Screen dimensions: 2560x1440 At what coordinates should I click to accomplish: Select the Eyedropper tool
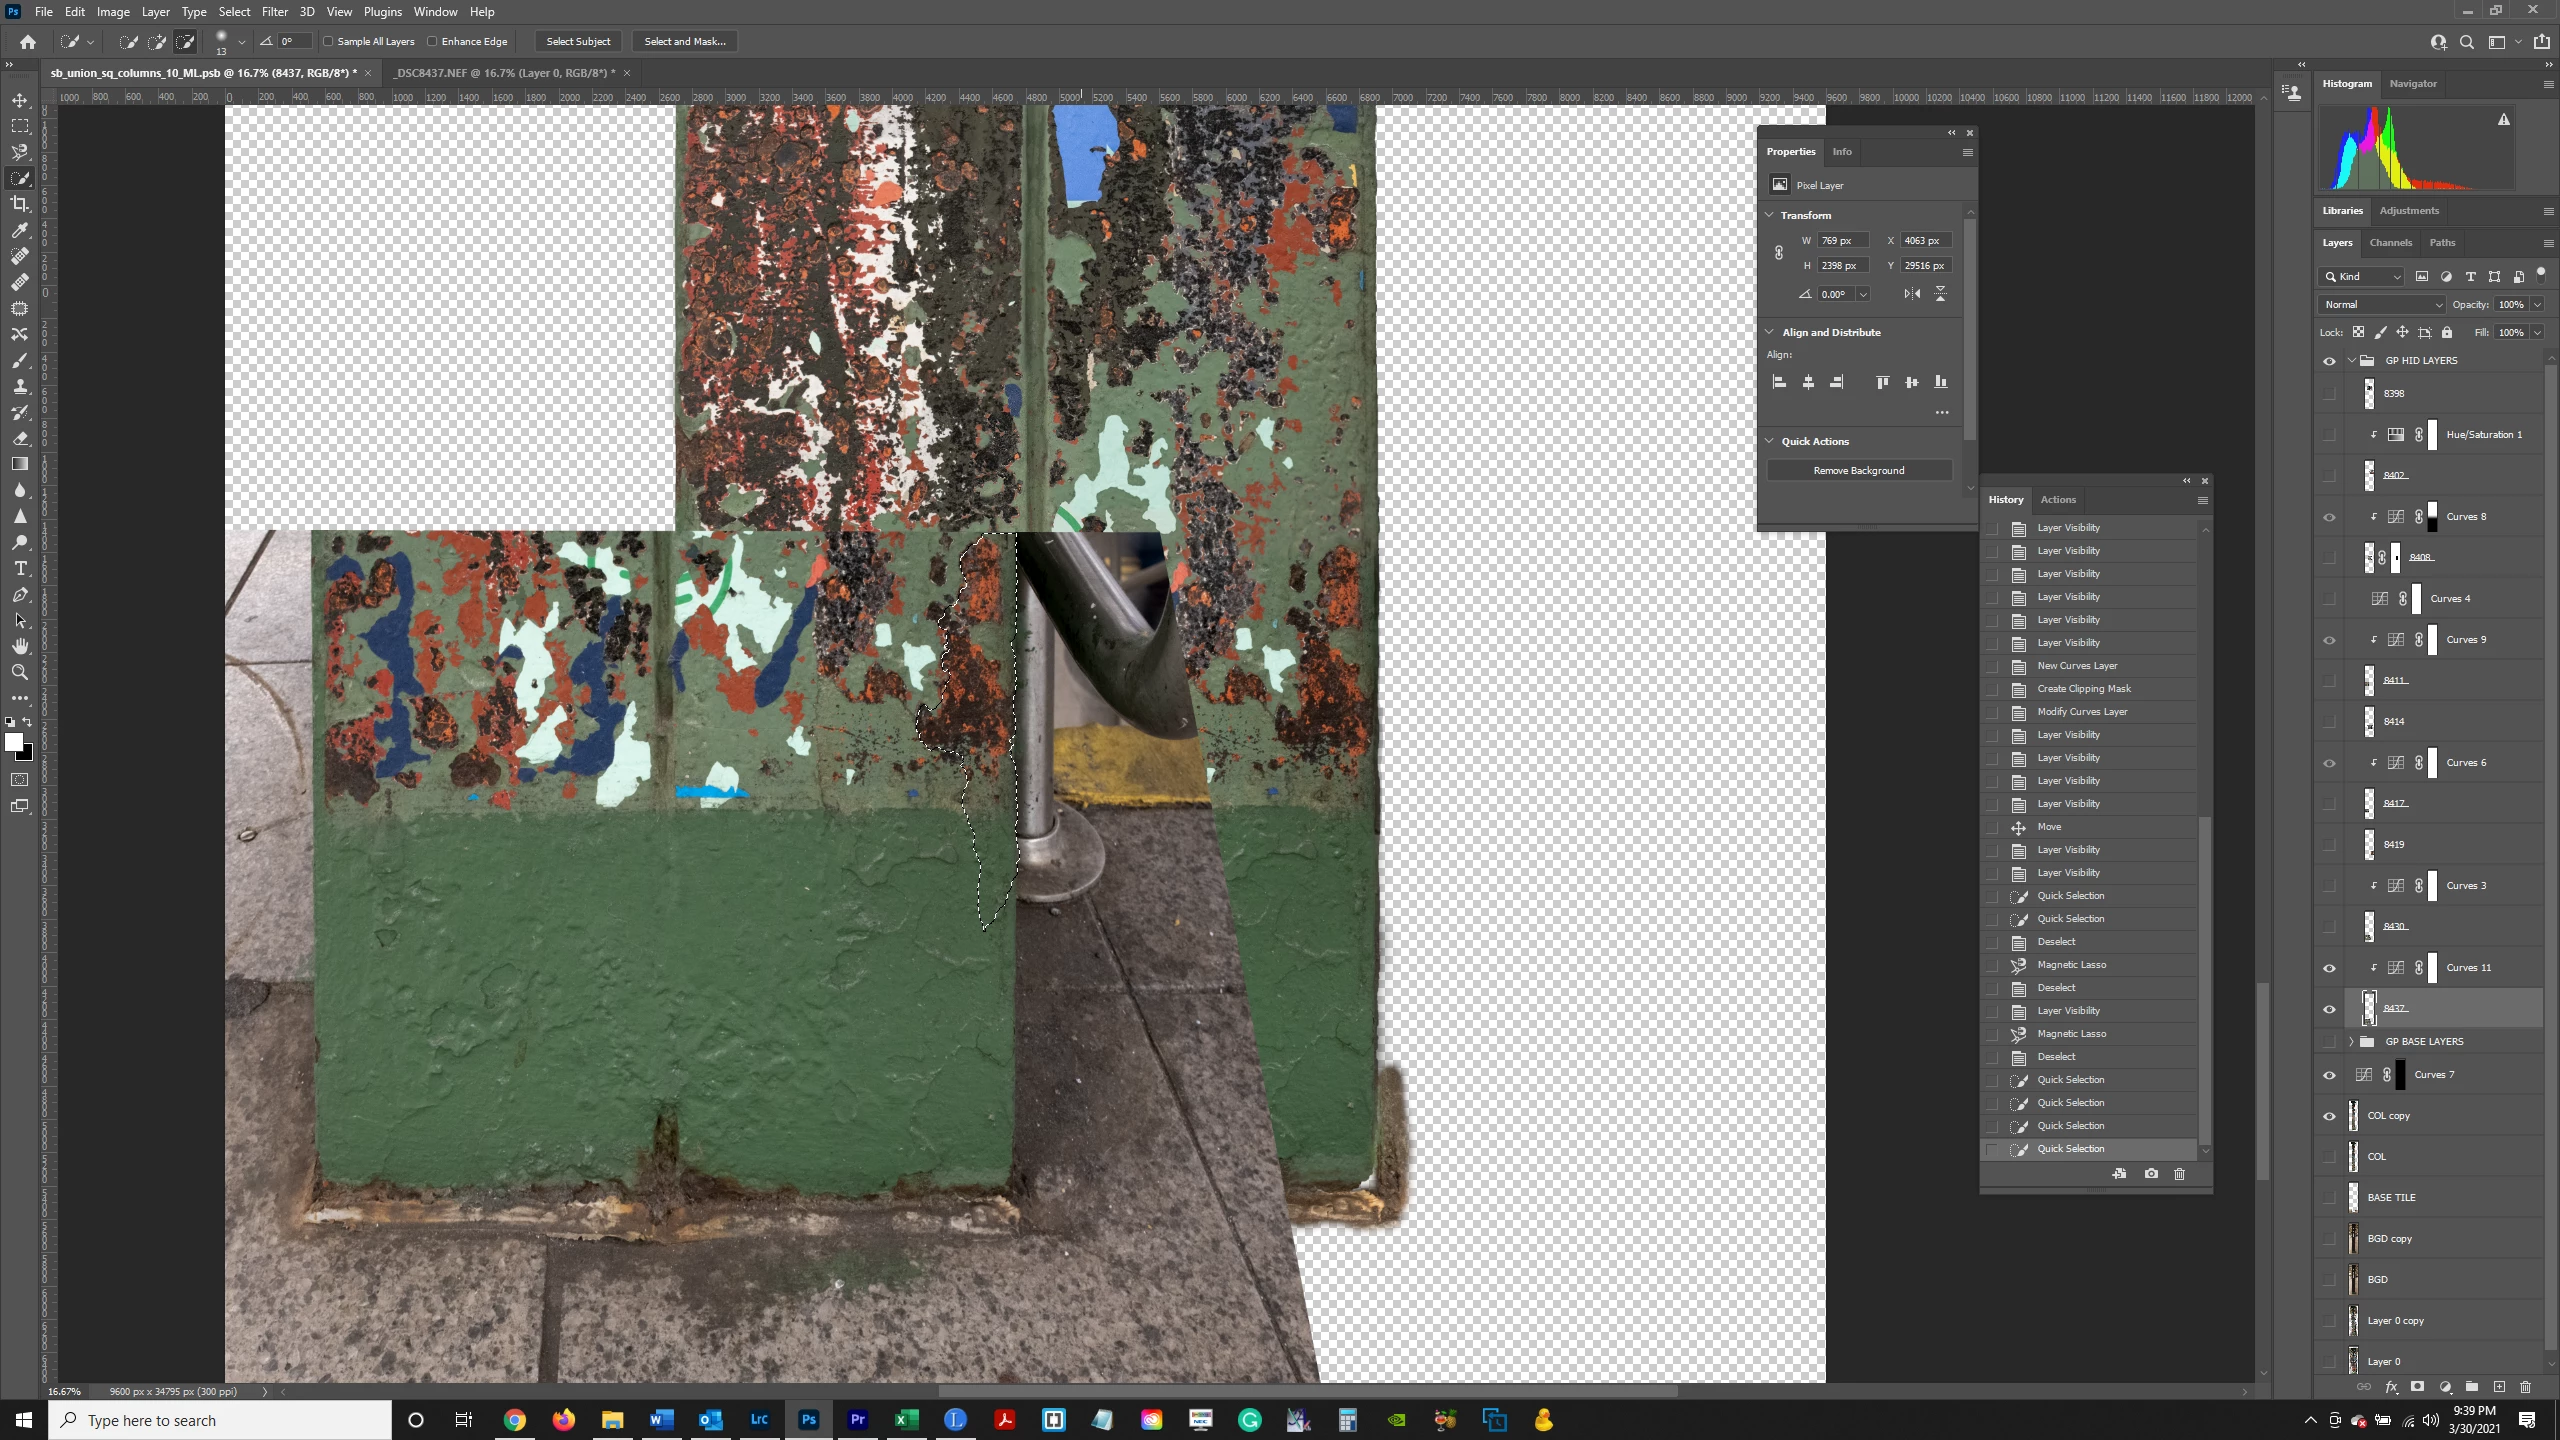pyautogui.click(x=20, y=230)
